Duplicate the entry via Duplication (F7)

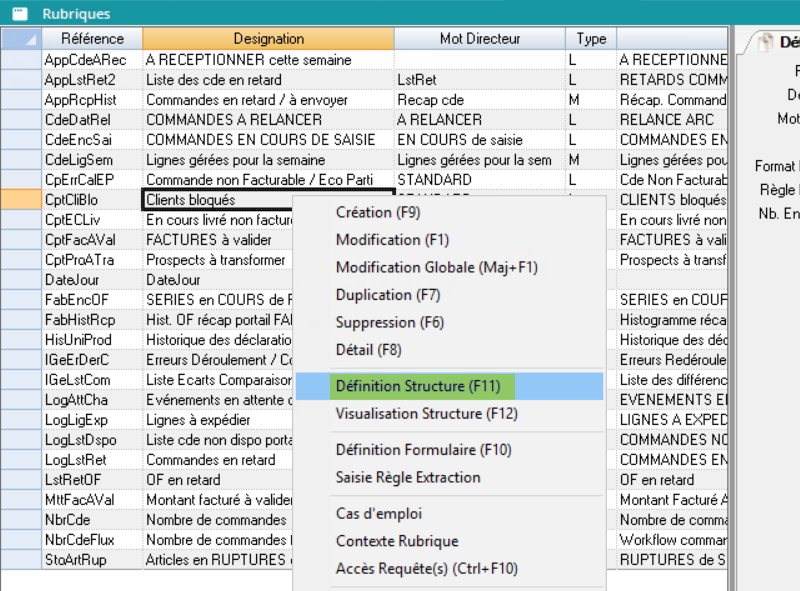388,295
